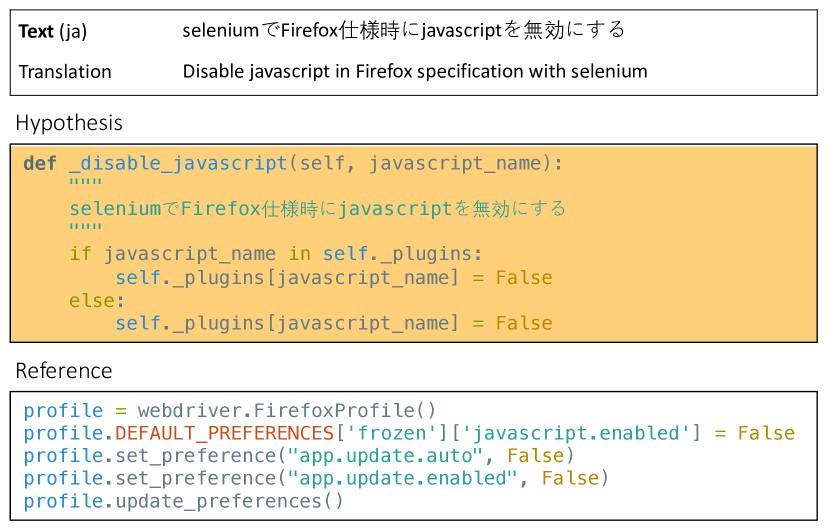Viewport: 830px width, 531px height.
Task: Click the English translation sentence
Action: [415, 72]
